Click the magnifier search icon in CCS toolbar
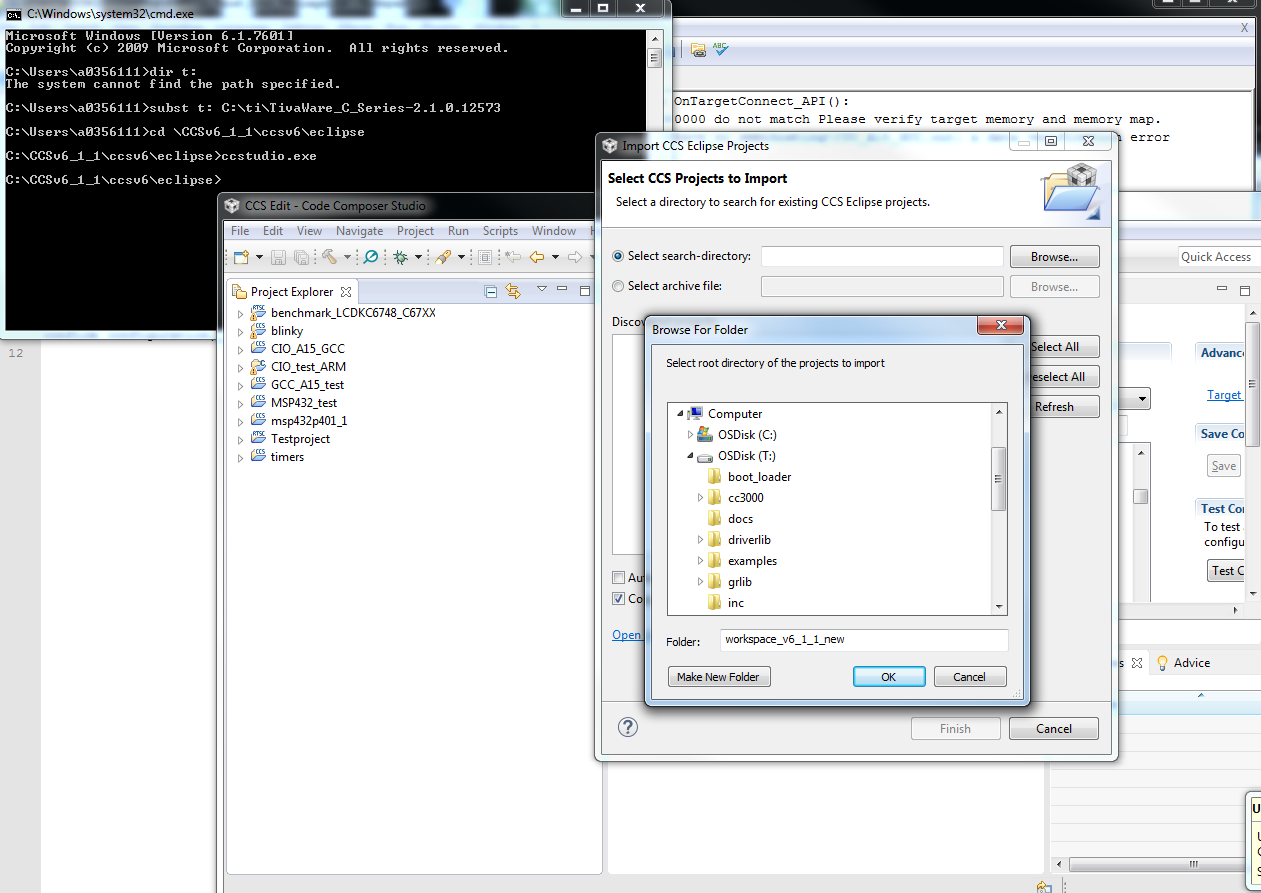 tap(370, 257)
